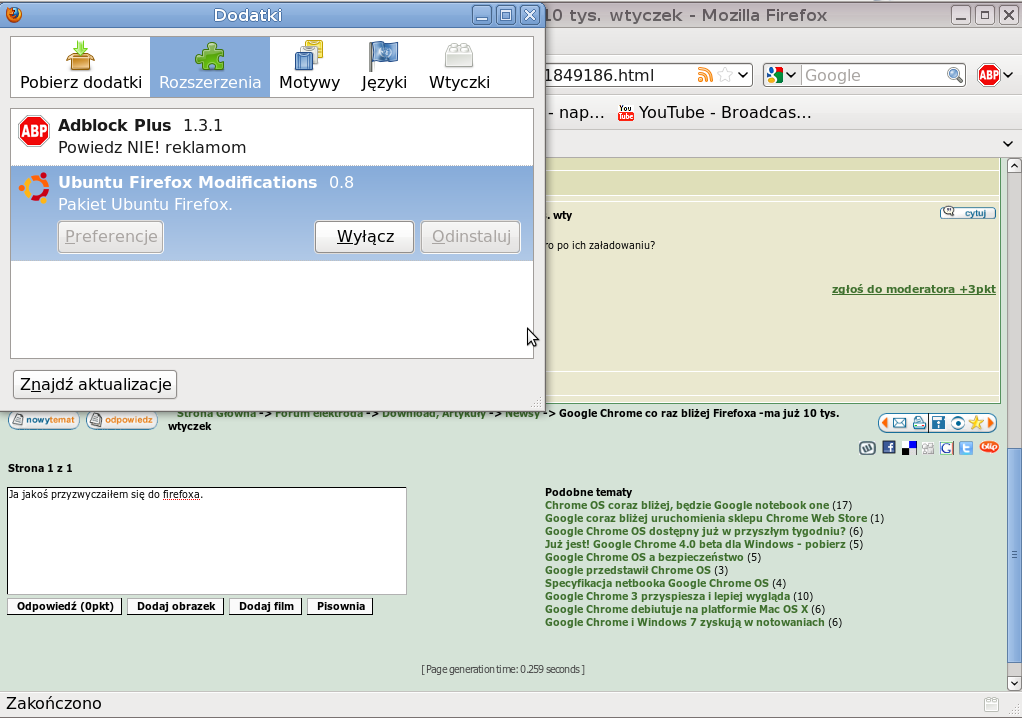The height and width of the screenshot is (718, 1022).
Task: Open Już jest! Google Chrome 4.0 beta link
Action: 695,544
